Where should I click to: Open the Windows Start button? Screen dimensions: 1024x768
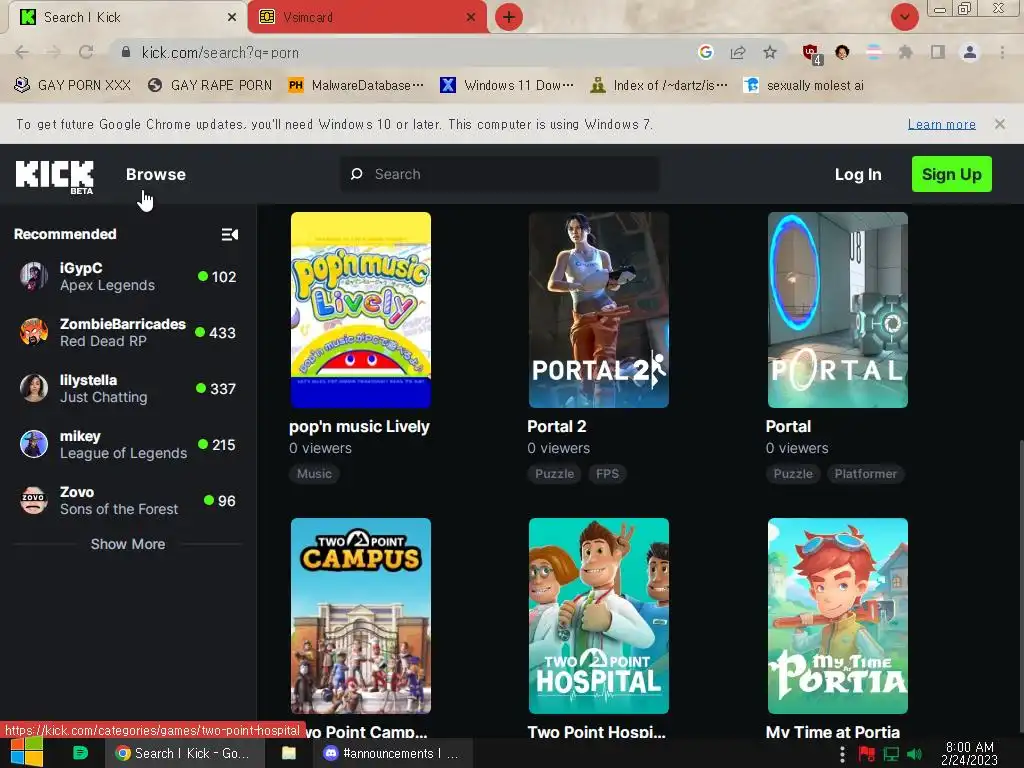click(x=27, y=753)
